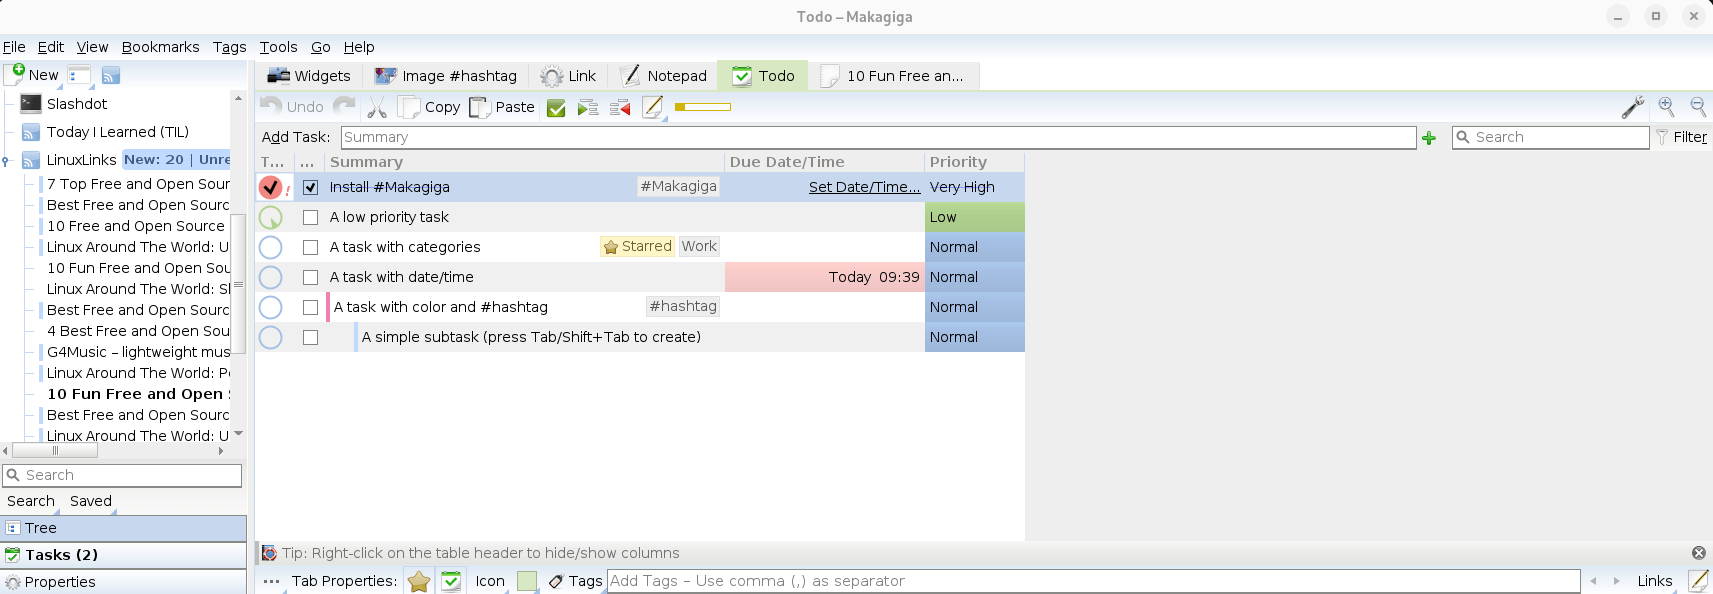
Task: Open the edit task pencil toolbar icon
Action: click(x=652, y=107)
